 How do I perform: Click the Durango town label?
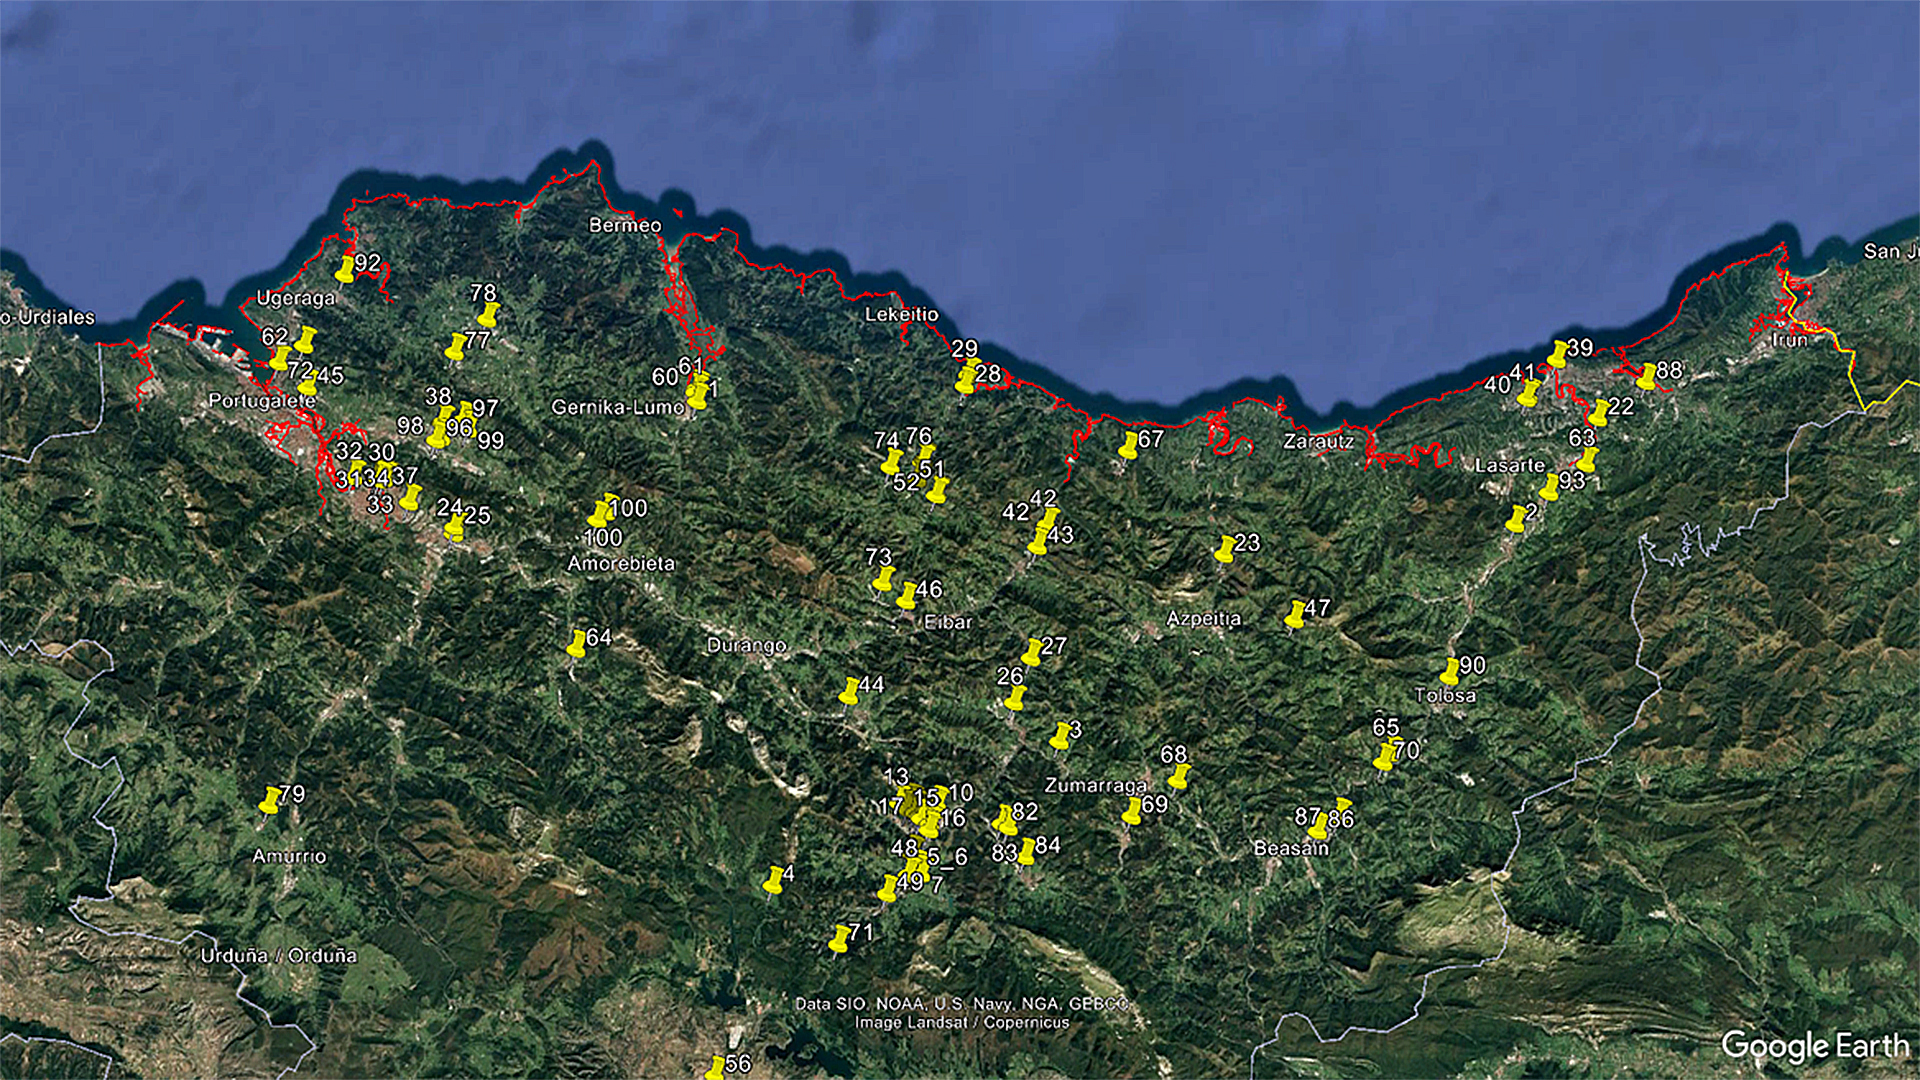click(746, 646)
